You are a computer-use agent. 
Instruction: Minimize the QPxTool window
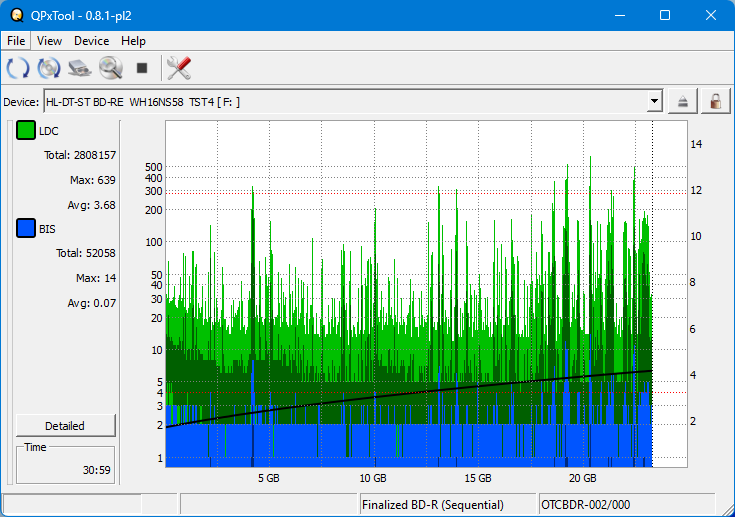[x=620, y=15]
